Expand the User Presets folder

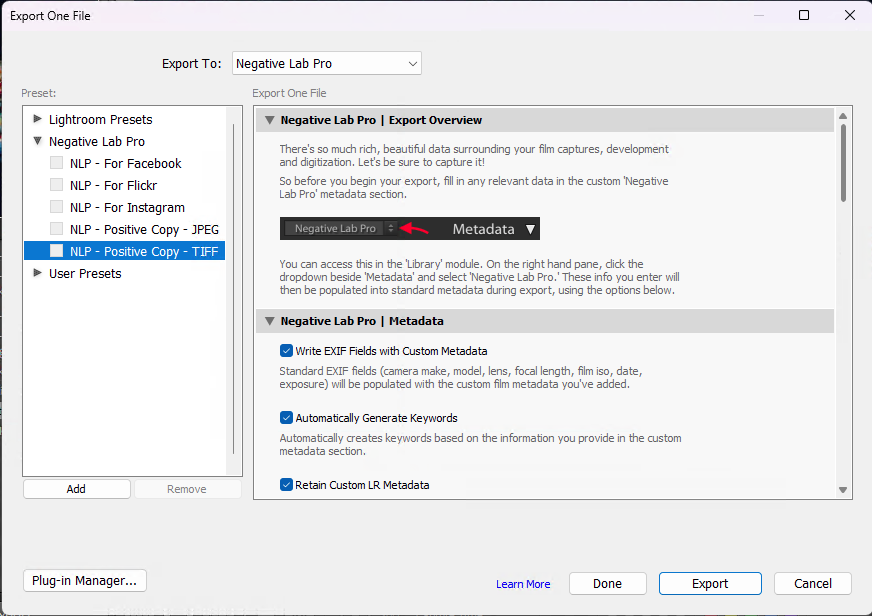click(x=38, y=274)
